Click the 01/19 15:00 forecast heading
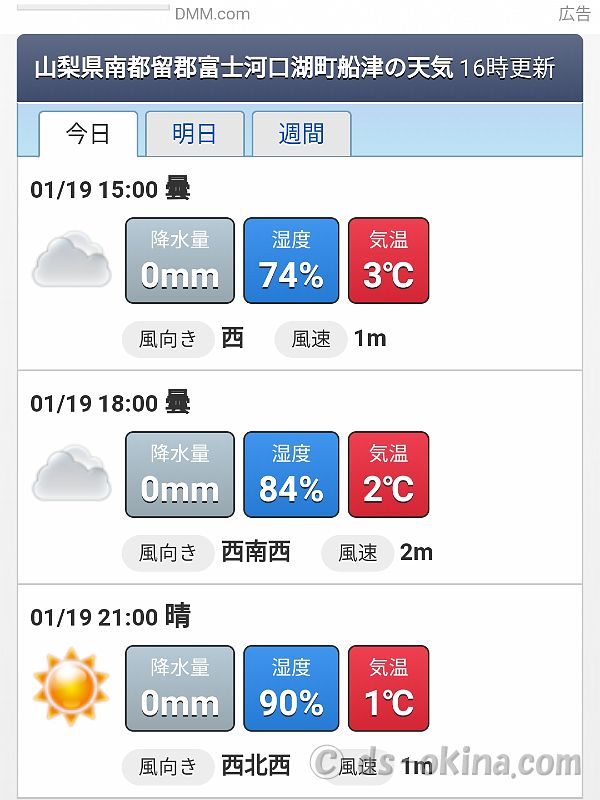This screenshot has height=800, width=600. [111, 189]
